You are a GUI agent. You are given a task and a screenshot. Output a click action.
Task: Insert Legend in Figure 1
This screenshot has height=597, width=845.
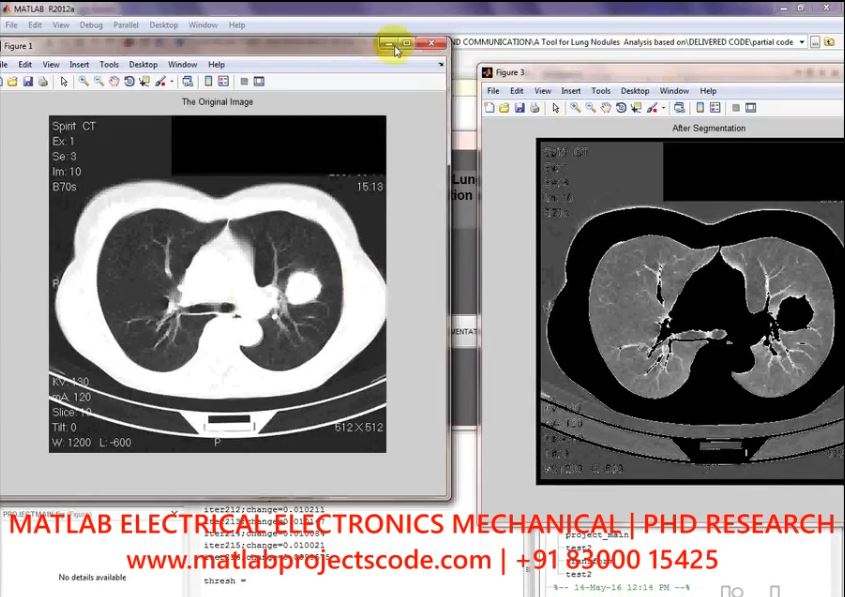(223, 81)
